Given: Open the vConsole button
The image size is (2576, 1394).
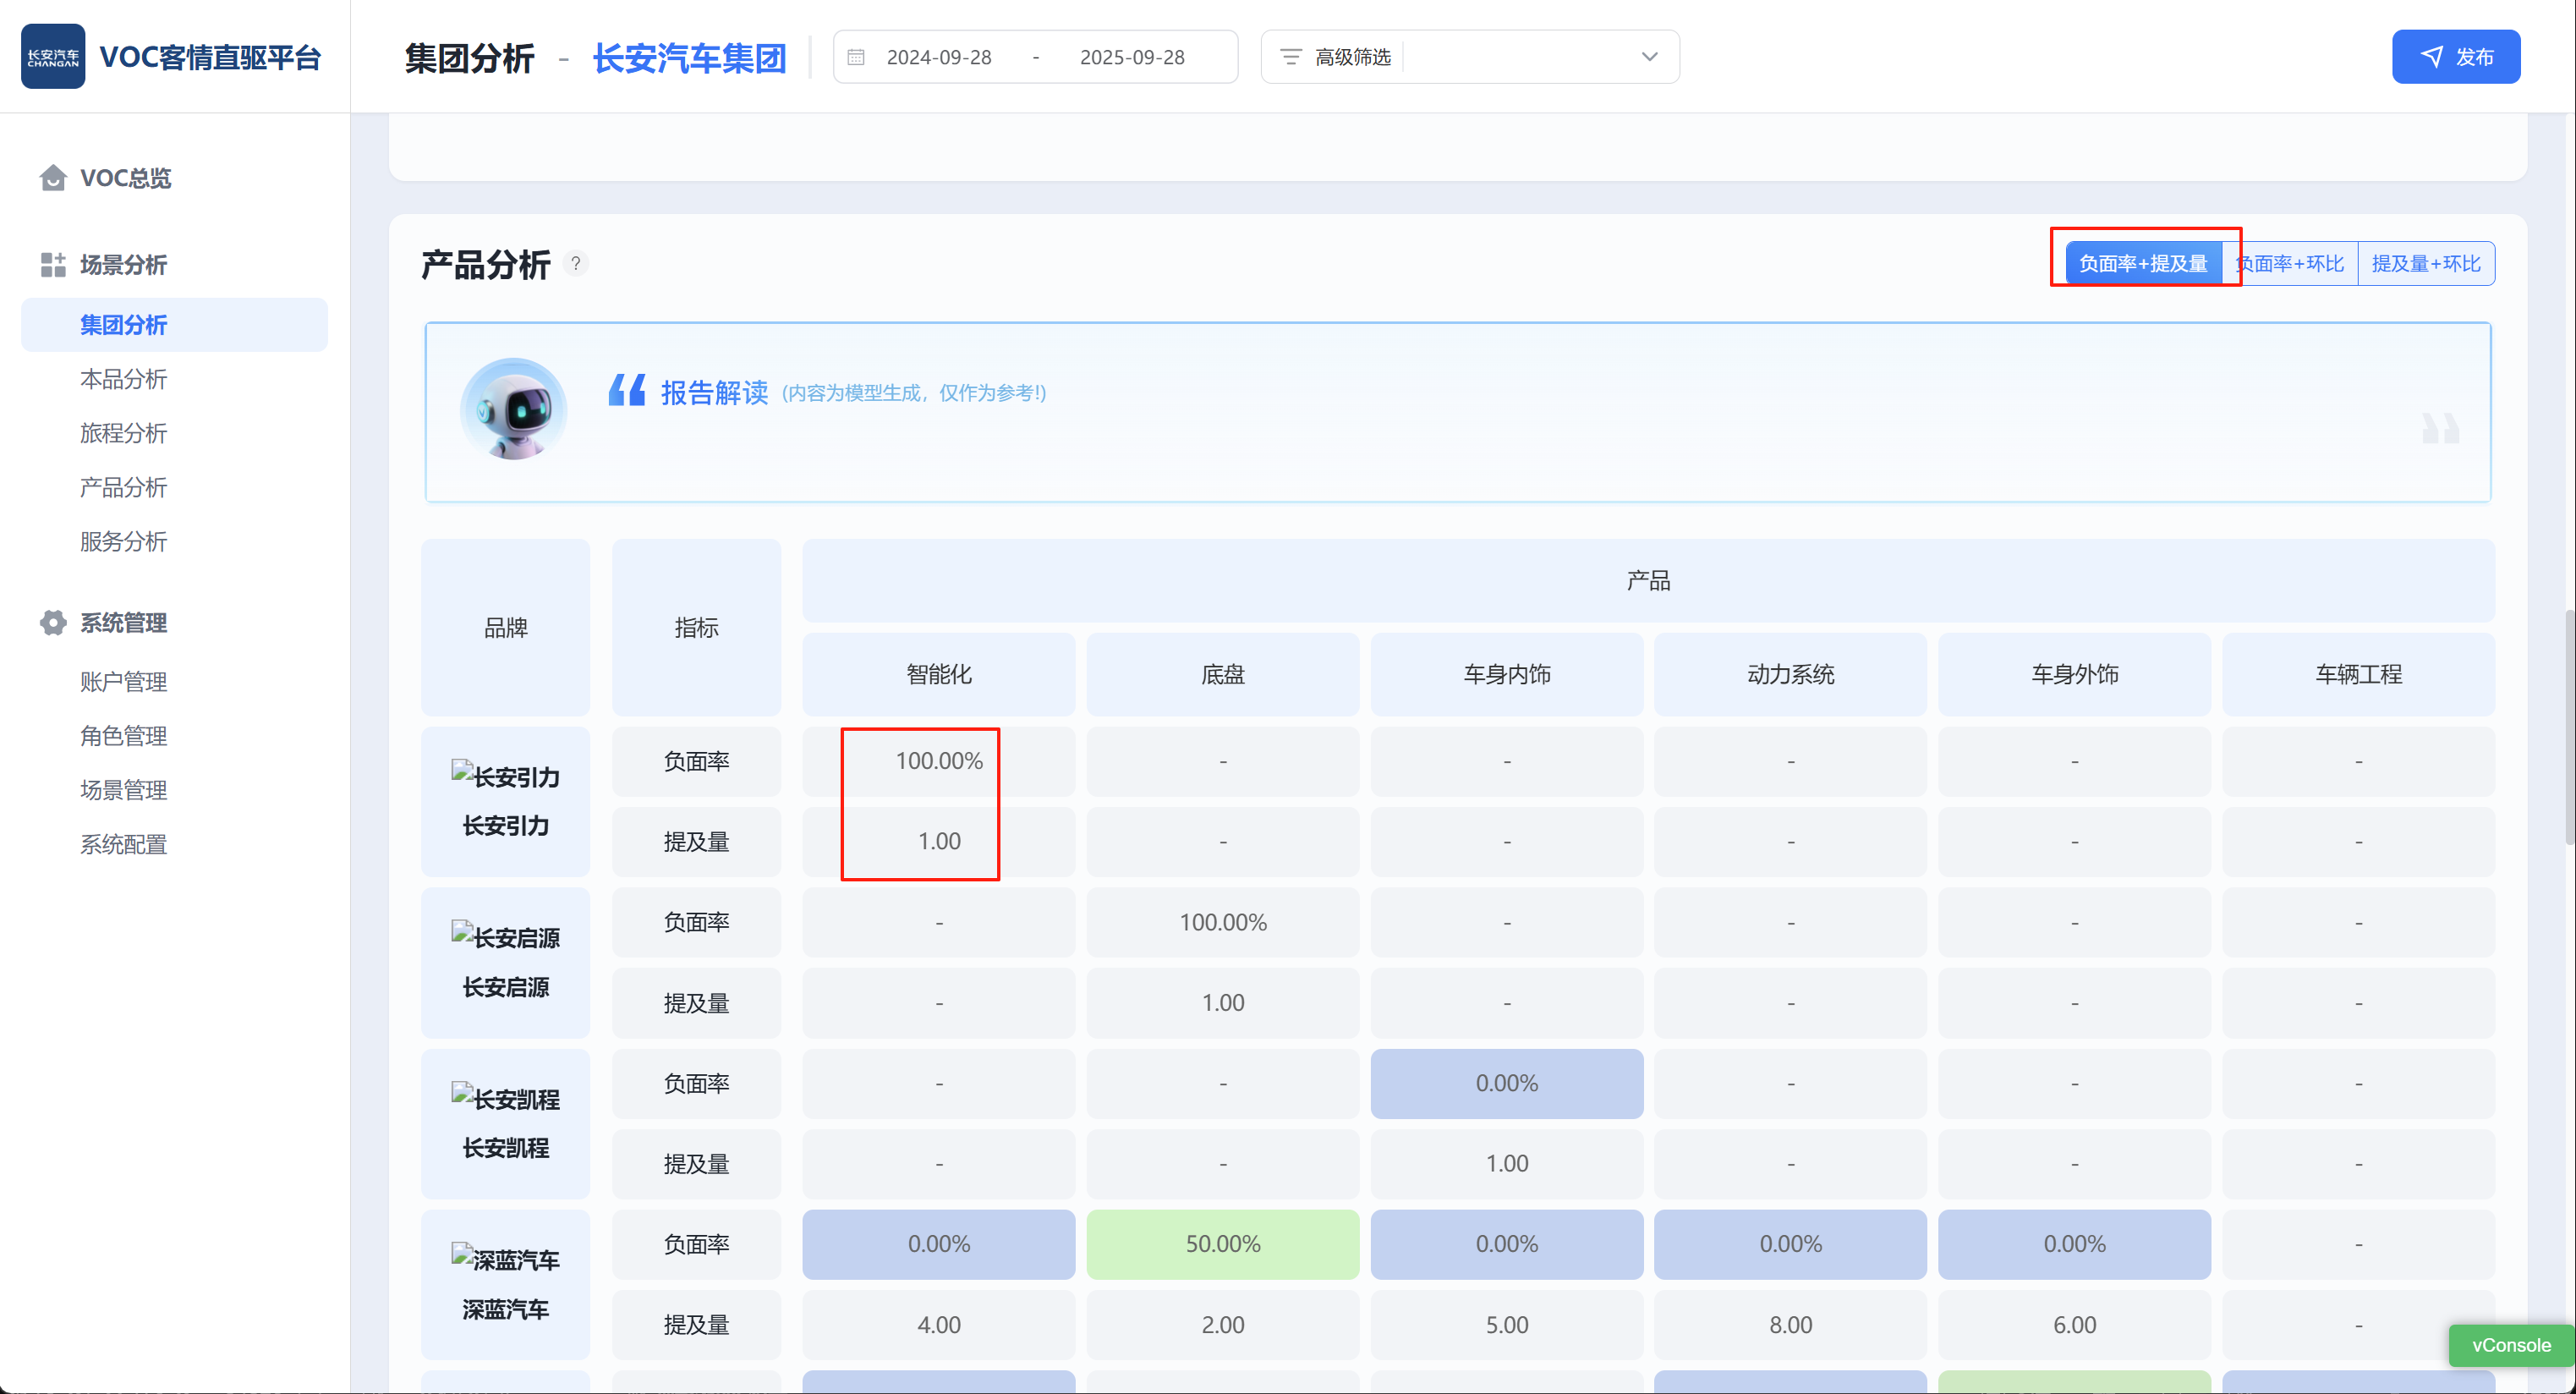Looking at the screenshot, I should pyautogui.click(x=2510, y=1345).
